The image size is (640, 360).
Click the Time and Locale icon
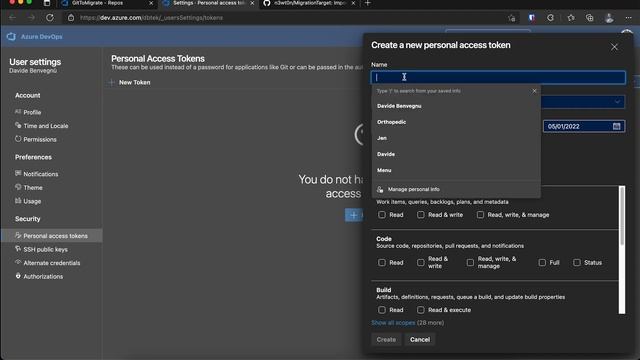point(18,125)
